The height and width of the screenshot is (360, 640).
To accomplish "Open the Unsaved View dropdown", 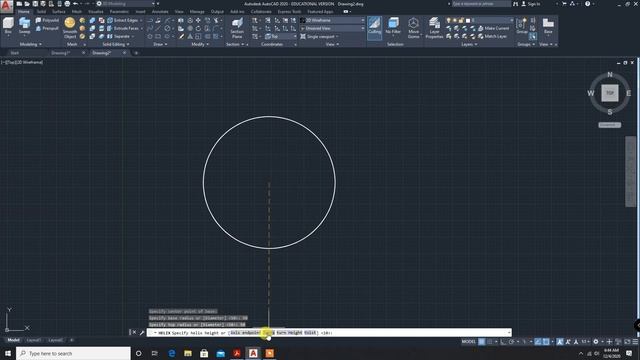I will coord(332,28).
